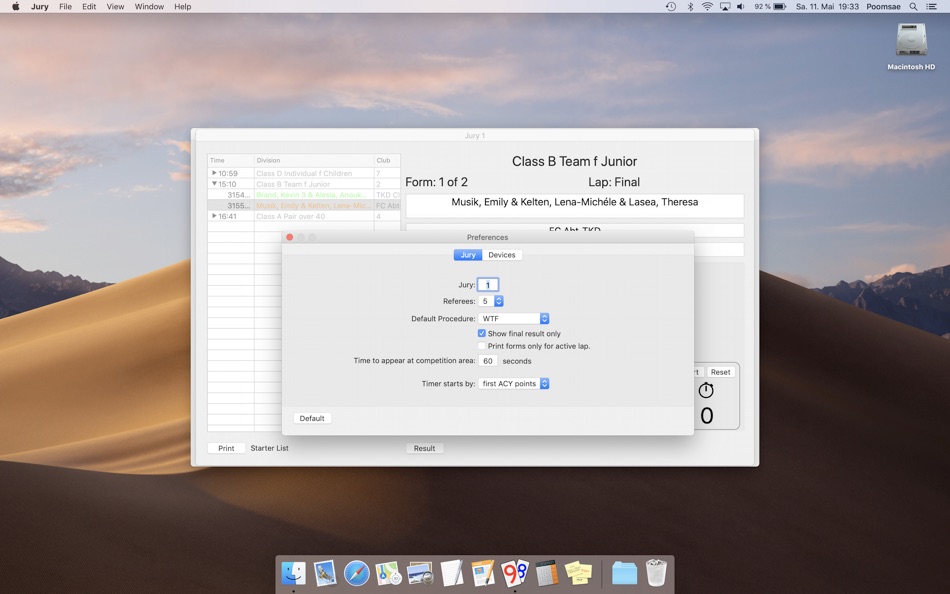
Task: Open Mail from the Dock
Action: pyautogui.click(x=323, y=573)
